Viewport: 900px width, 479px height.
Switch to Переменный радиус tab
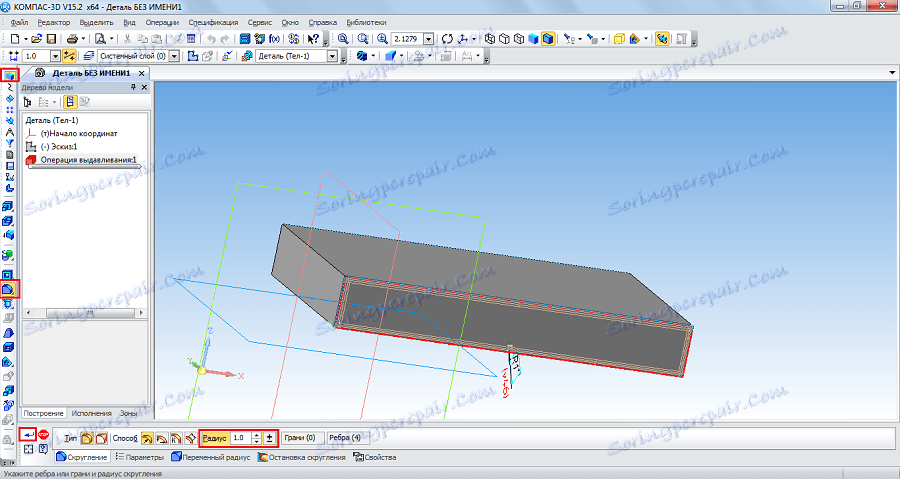click(211, 457)
